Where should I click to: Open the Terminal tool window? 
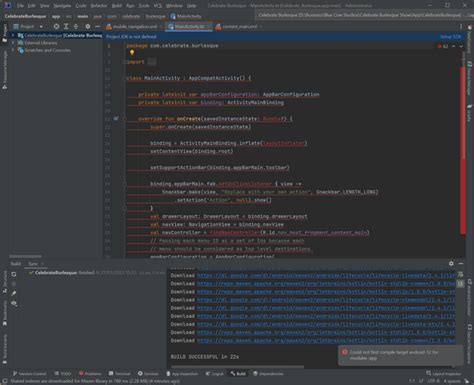pos(120,374)
